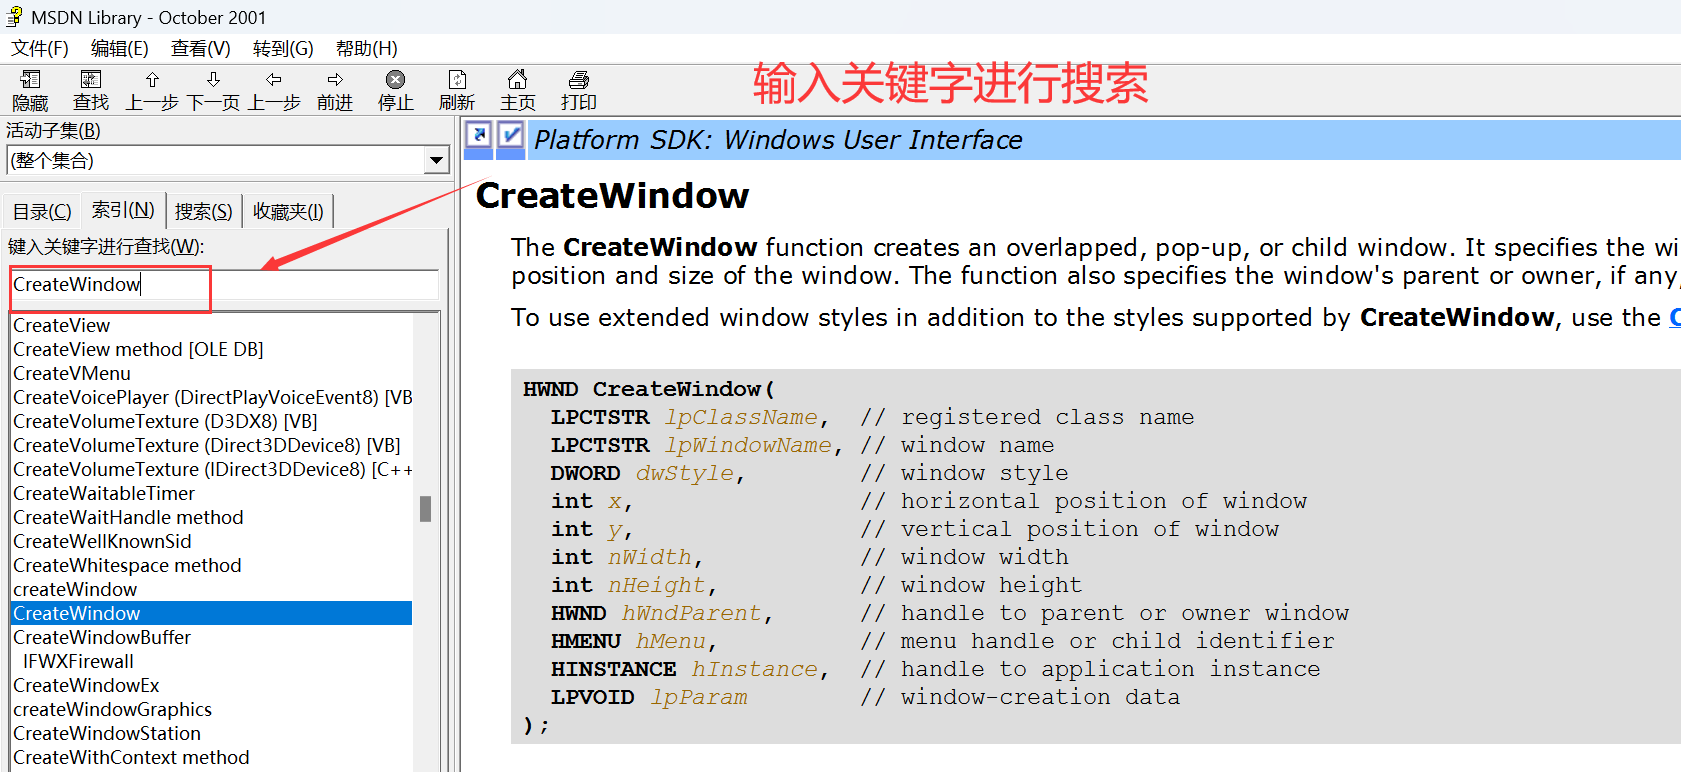
Task: Click the 隐藏 (Hide) toolbar icon
Action: (x=30, y=80)
